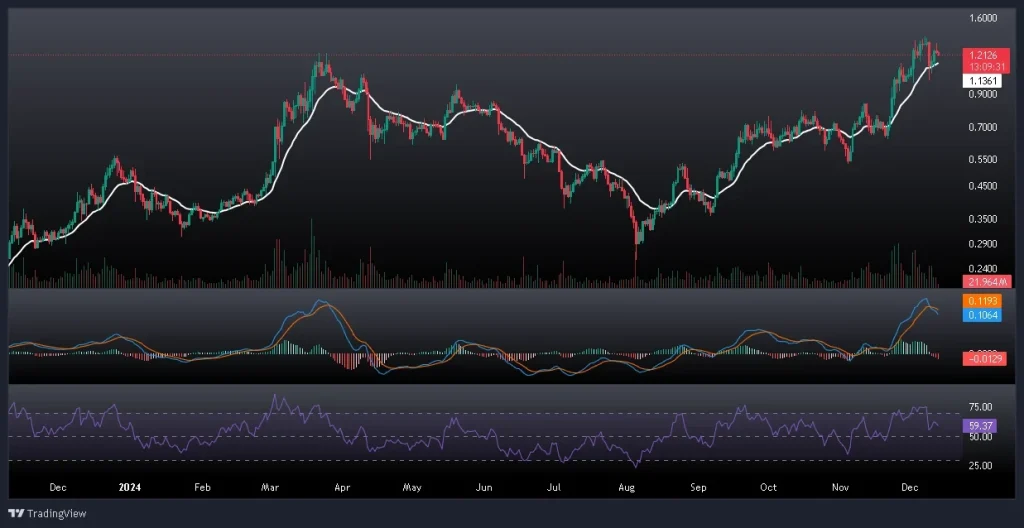This screenshot has height=528, width=1024.
Task: Click the Nov label on the time axis
Action: 839,487
